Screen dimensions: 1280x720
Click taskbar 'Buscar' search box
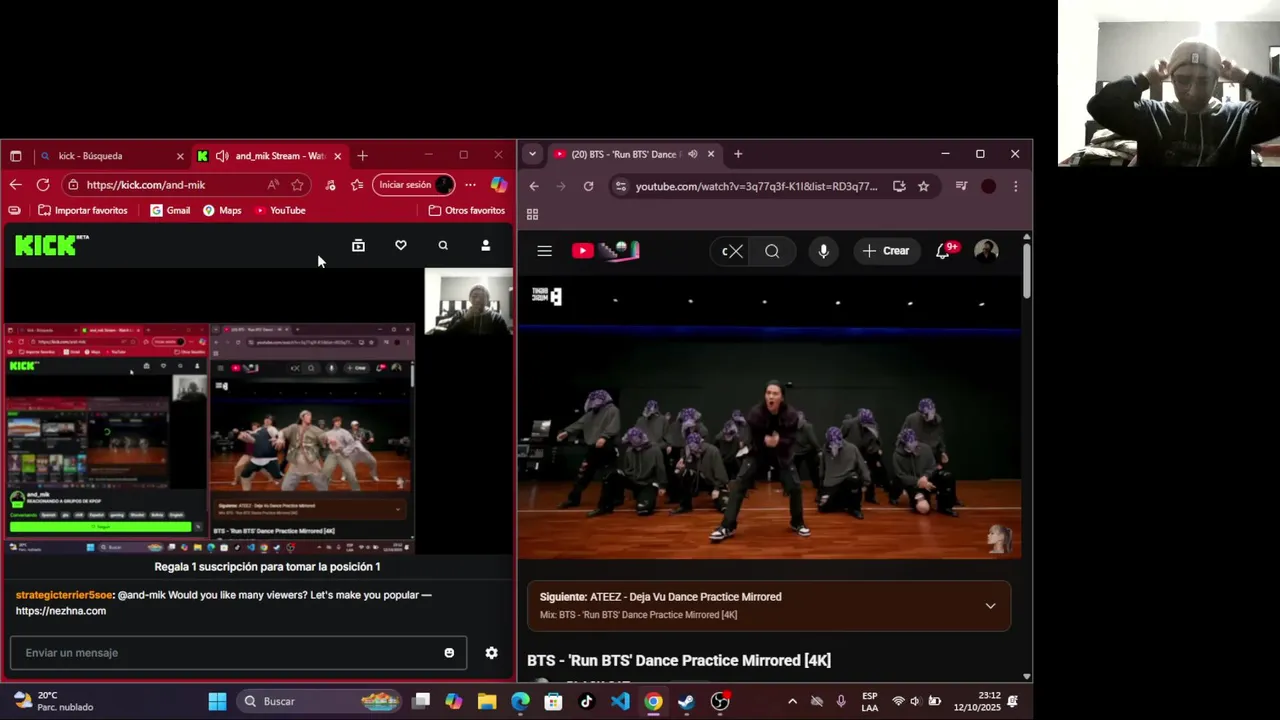319,701
